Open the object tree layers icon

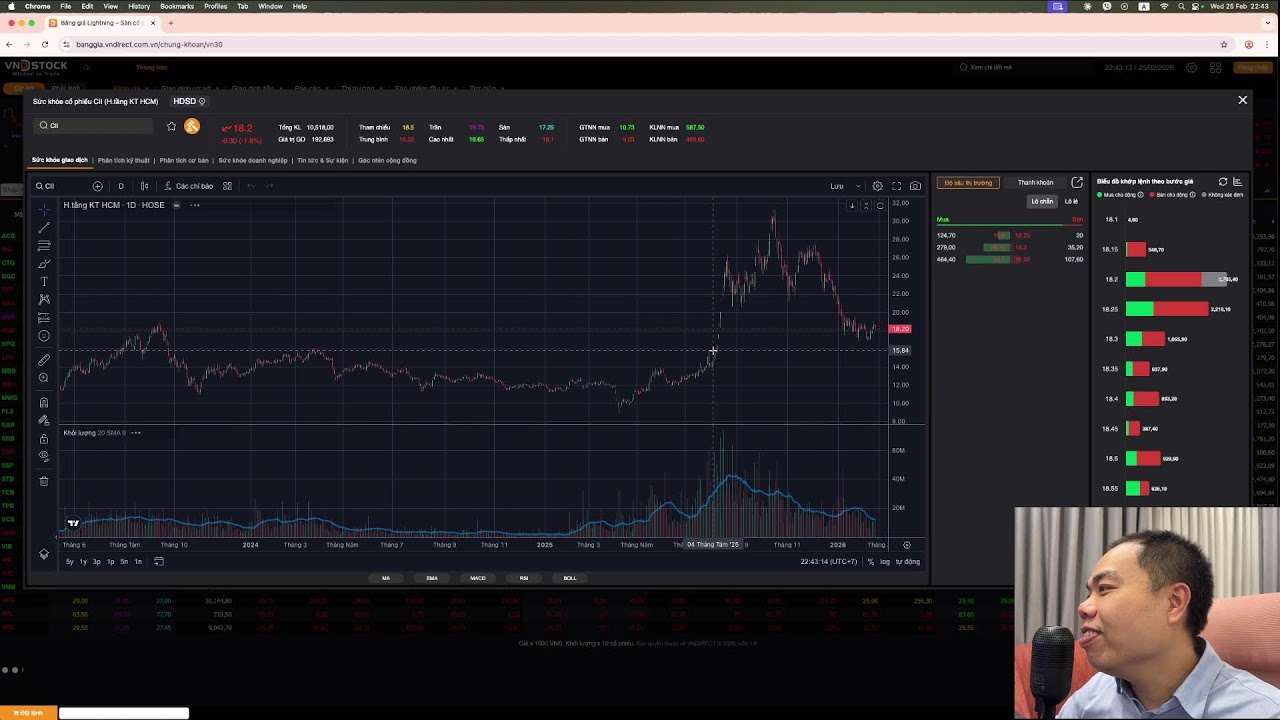click(44, 554)
